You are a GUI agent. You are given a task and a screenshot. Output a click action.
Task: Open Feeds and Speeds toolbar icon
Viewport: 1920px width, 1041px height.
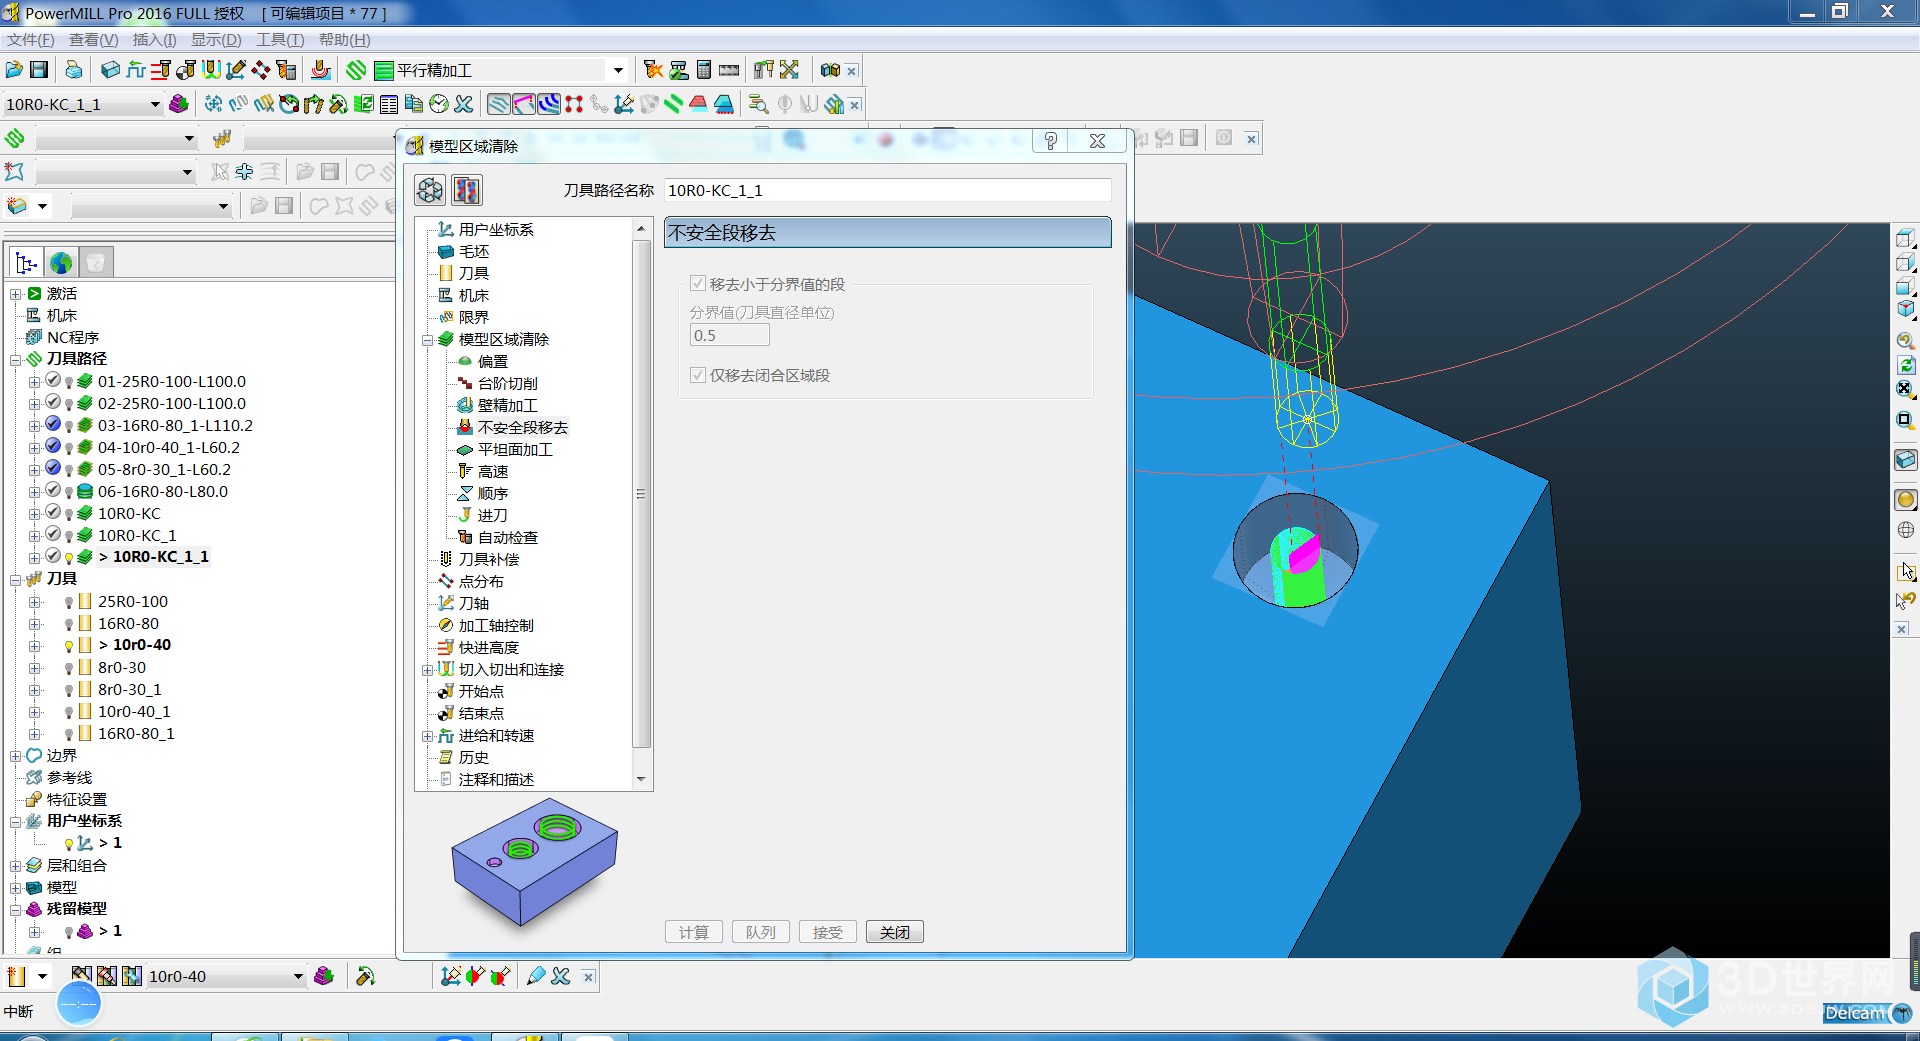coord(136,70)
